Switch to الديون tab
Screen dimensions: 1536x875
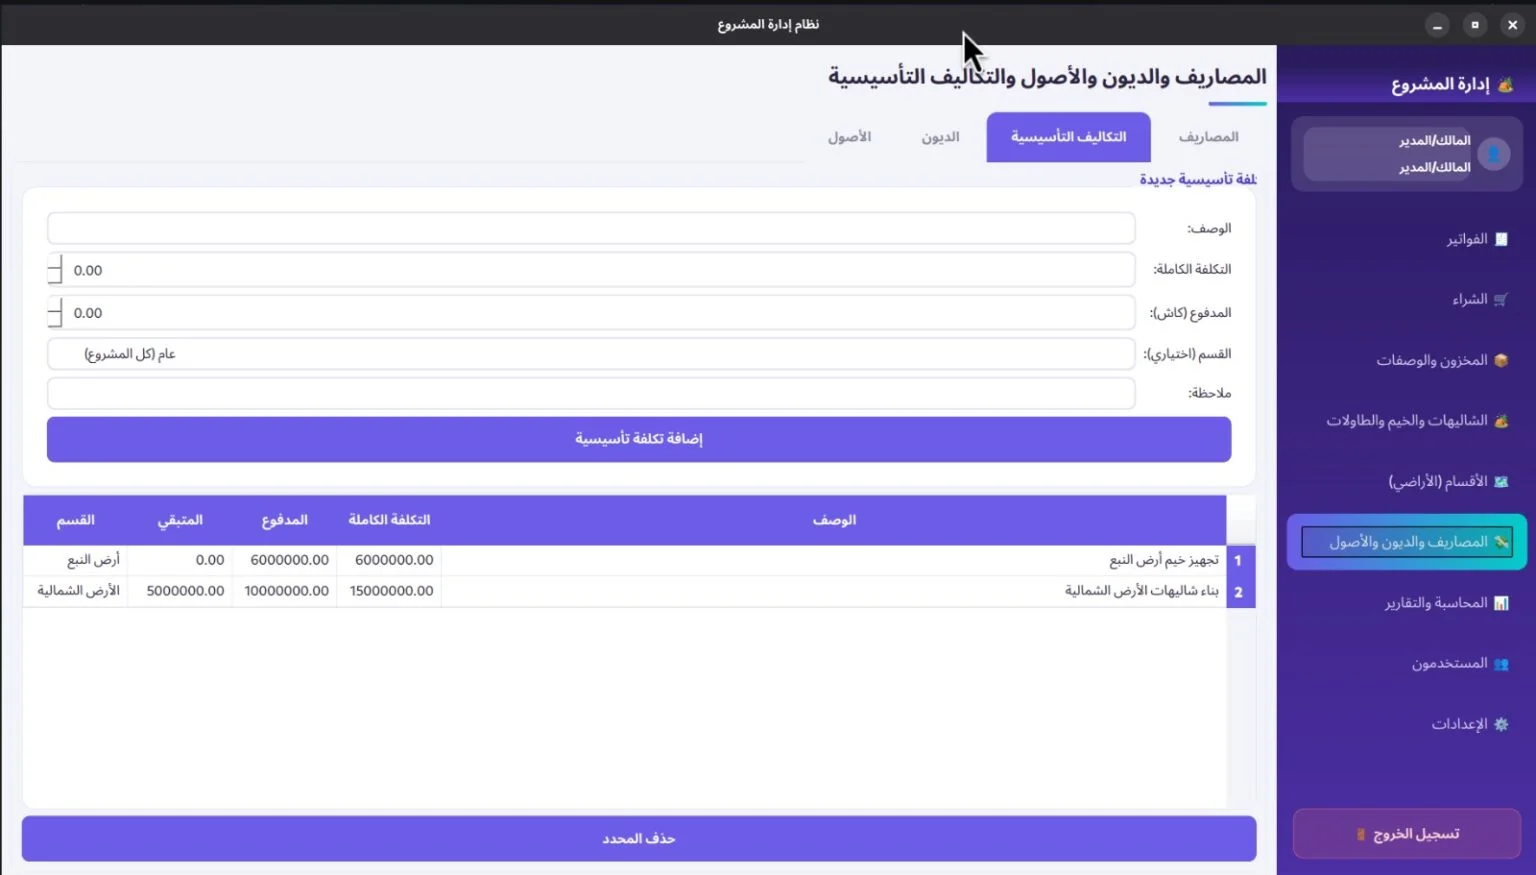click(x=940, y=137)
